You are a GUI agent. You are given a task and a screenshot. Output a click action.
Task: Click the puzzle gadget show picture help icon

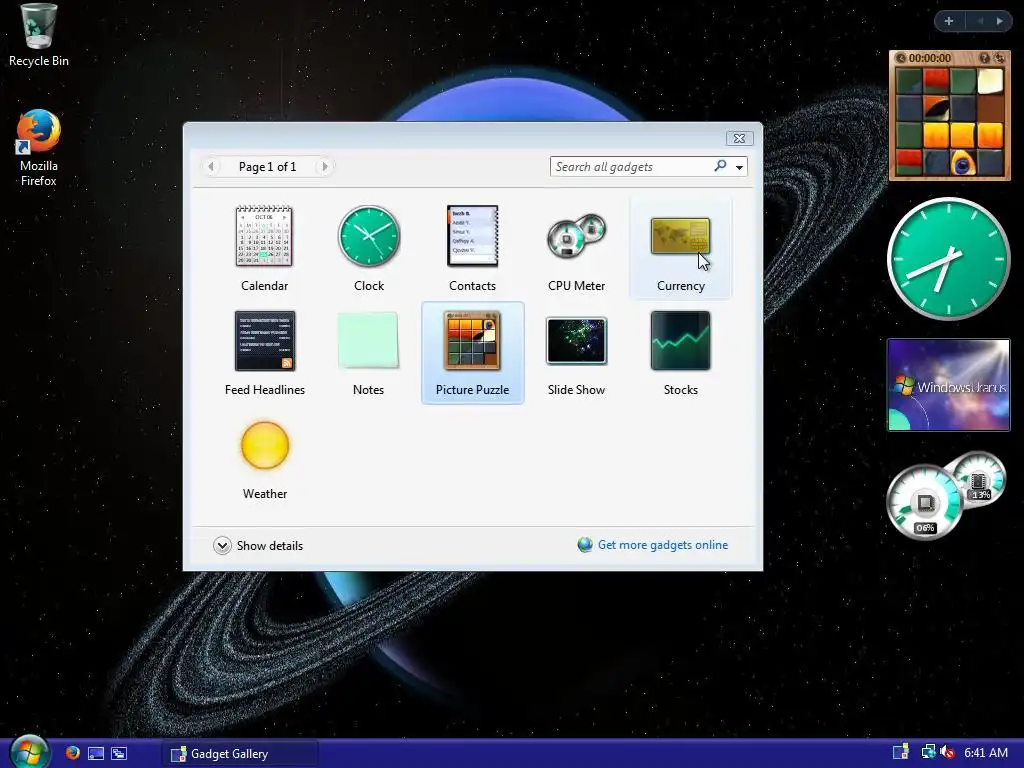pyautogui.click(x=984, y=58)
